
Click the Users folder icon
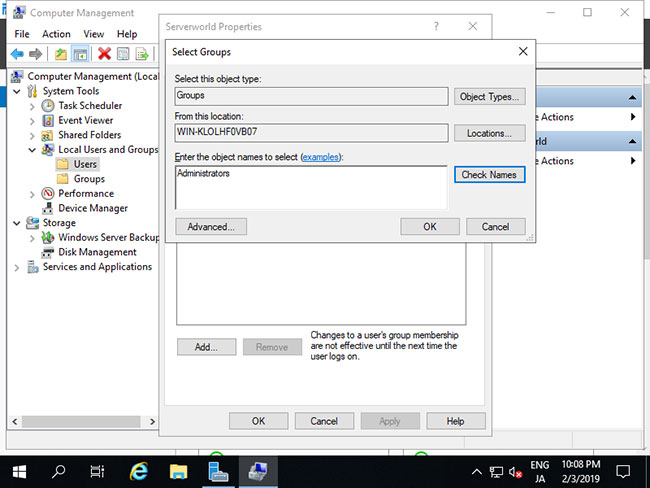[63, 165]
